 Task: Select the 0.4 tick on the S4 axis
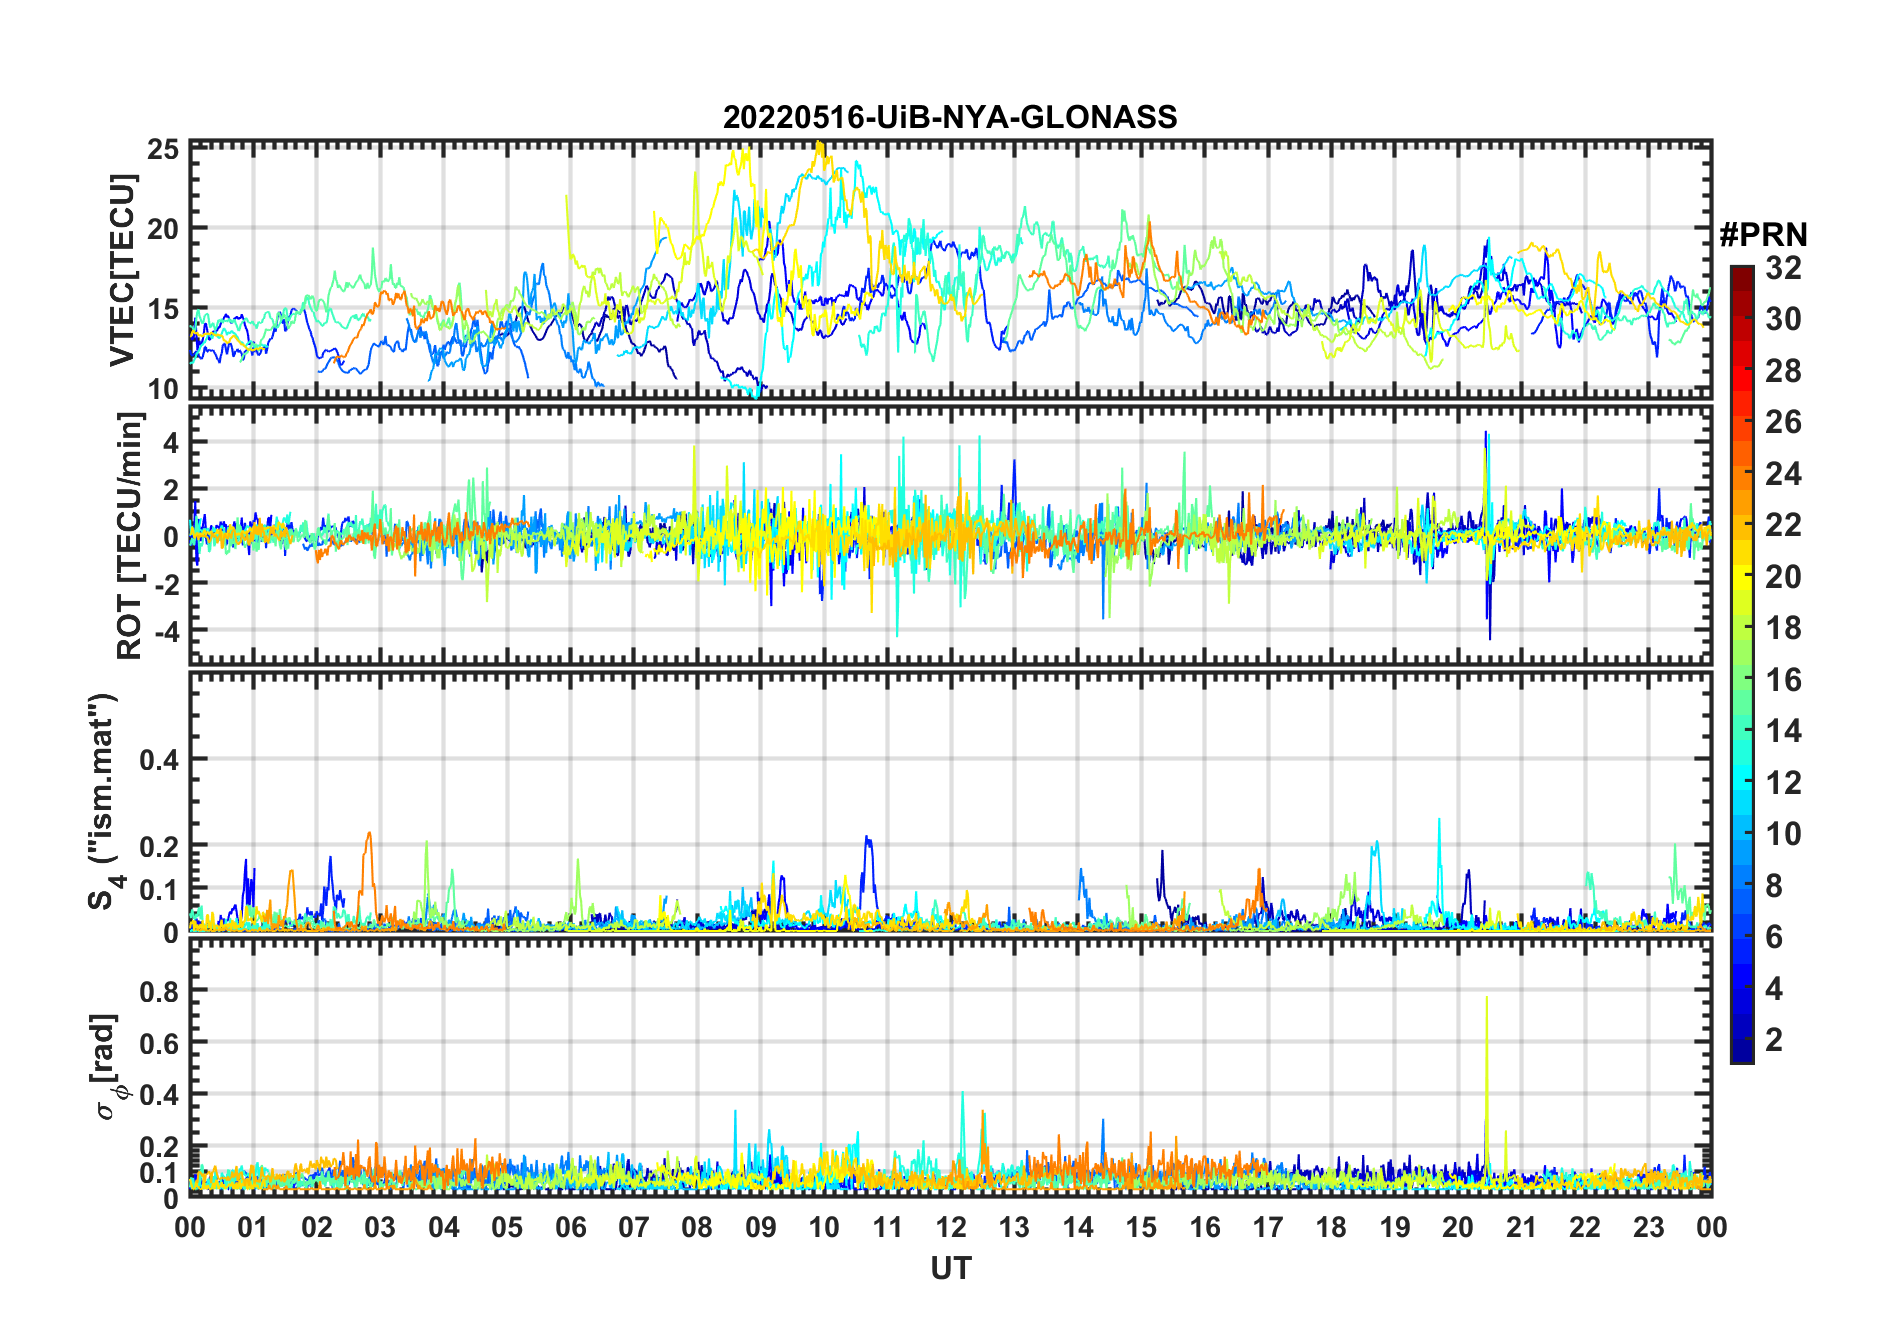click(x=160, y=760)
